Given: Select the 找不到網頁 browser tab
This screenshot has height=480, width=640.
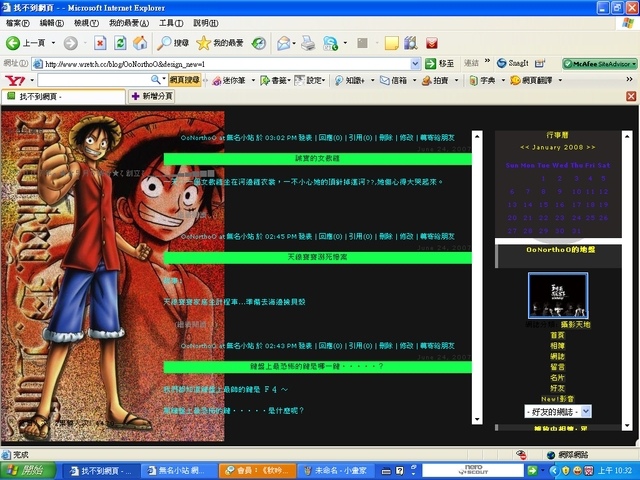Looking at the screenshot, I should point(63,97).
